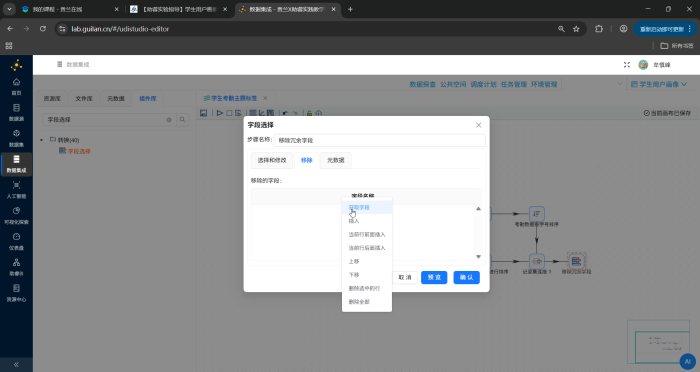Click the undo toolbar icon
This screenshot has width=700, height=372.
(285, 113)
